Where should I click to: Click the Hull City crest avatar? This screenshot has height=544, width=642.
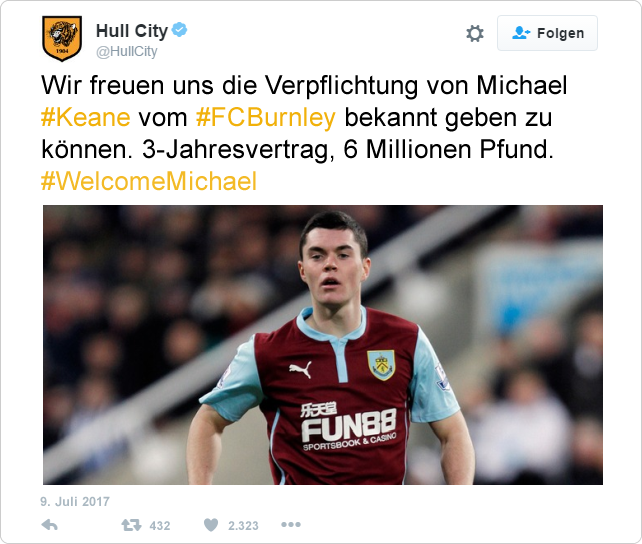(62, 38)
